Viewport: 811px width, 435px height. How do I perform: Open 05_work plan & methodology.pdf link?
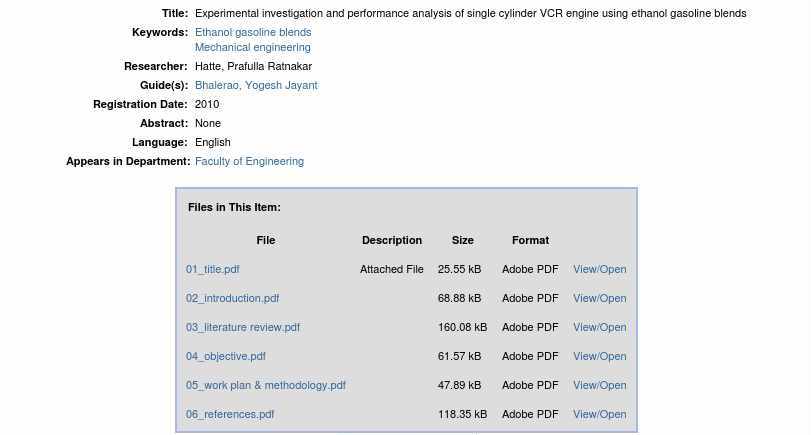point(265,385)
